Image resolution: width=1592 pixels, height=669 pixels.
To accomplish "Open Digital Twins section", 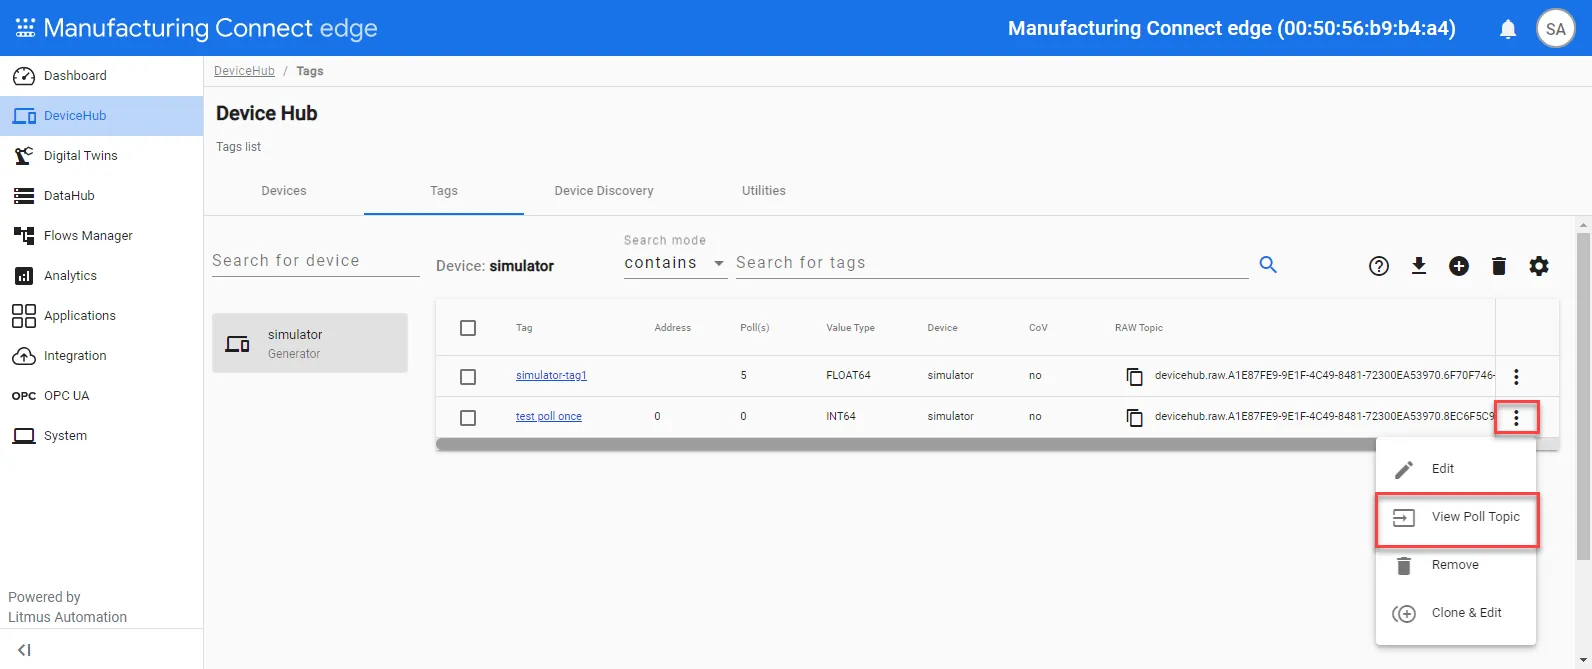I will [x=101, y=156].
